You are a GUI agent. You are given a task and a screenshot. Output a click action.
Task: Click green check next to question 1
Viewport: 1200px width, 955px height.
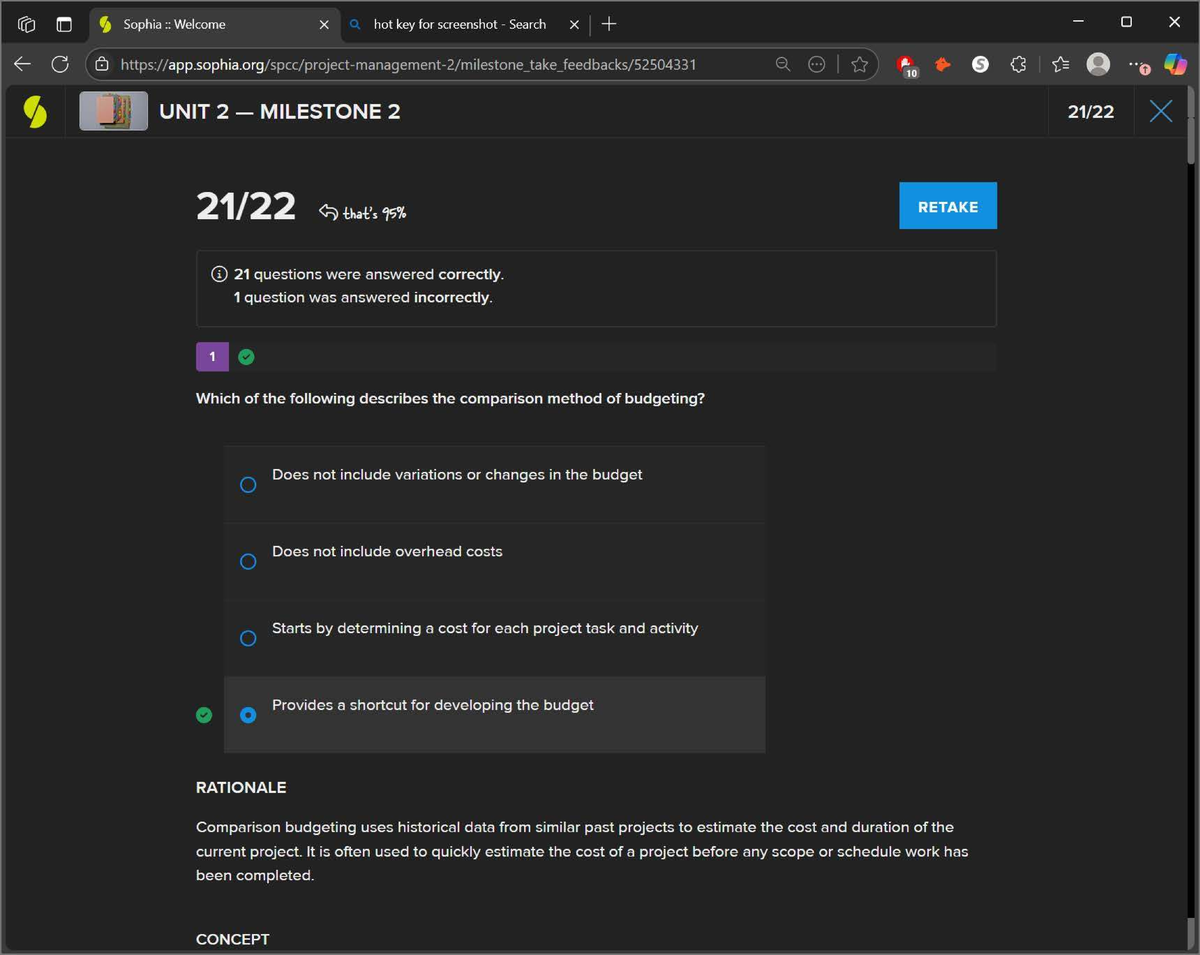click(246, 357)
